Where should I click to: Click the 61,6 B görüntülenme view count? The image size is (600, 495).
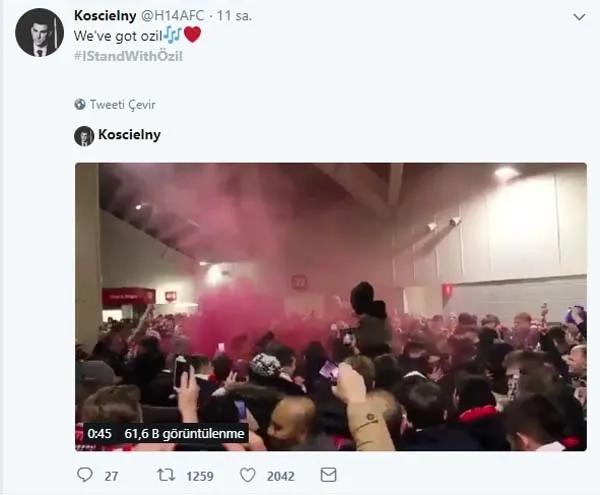[x=184, y=433]
